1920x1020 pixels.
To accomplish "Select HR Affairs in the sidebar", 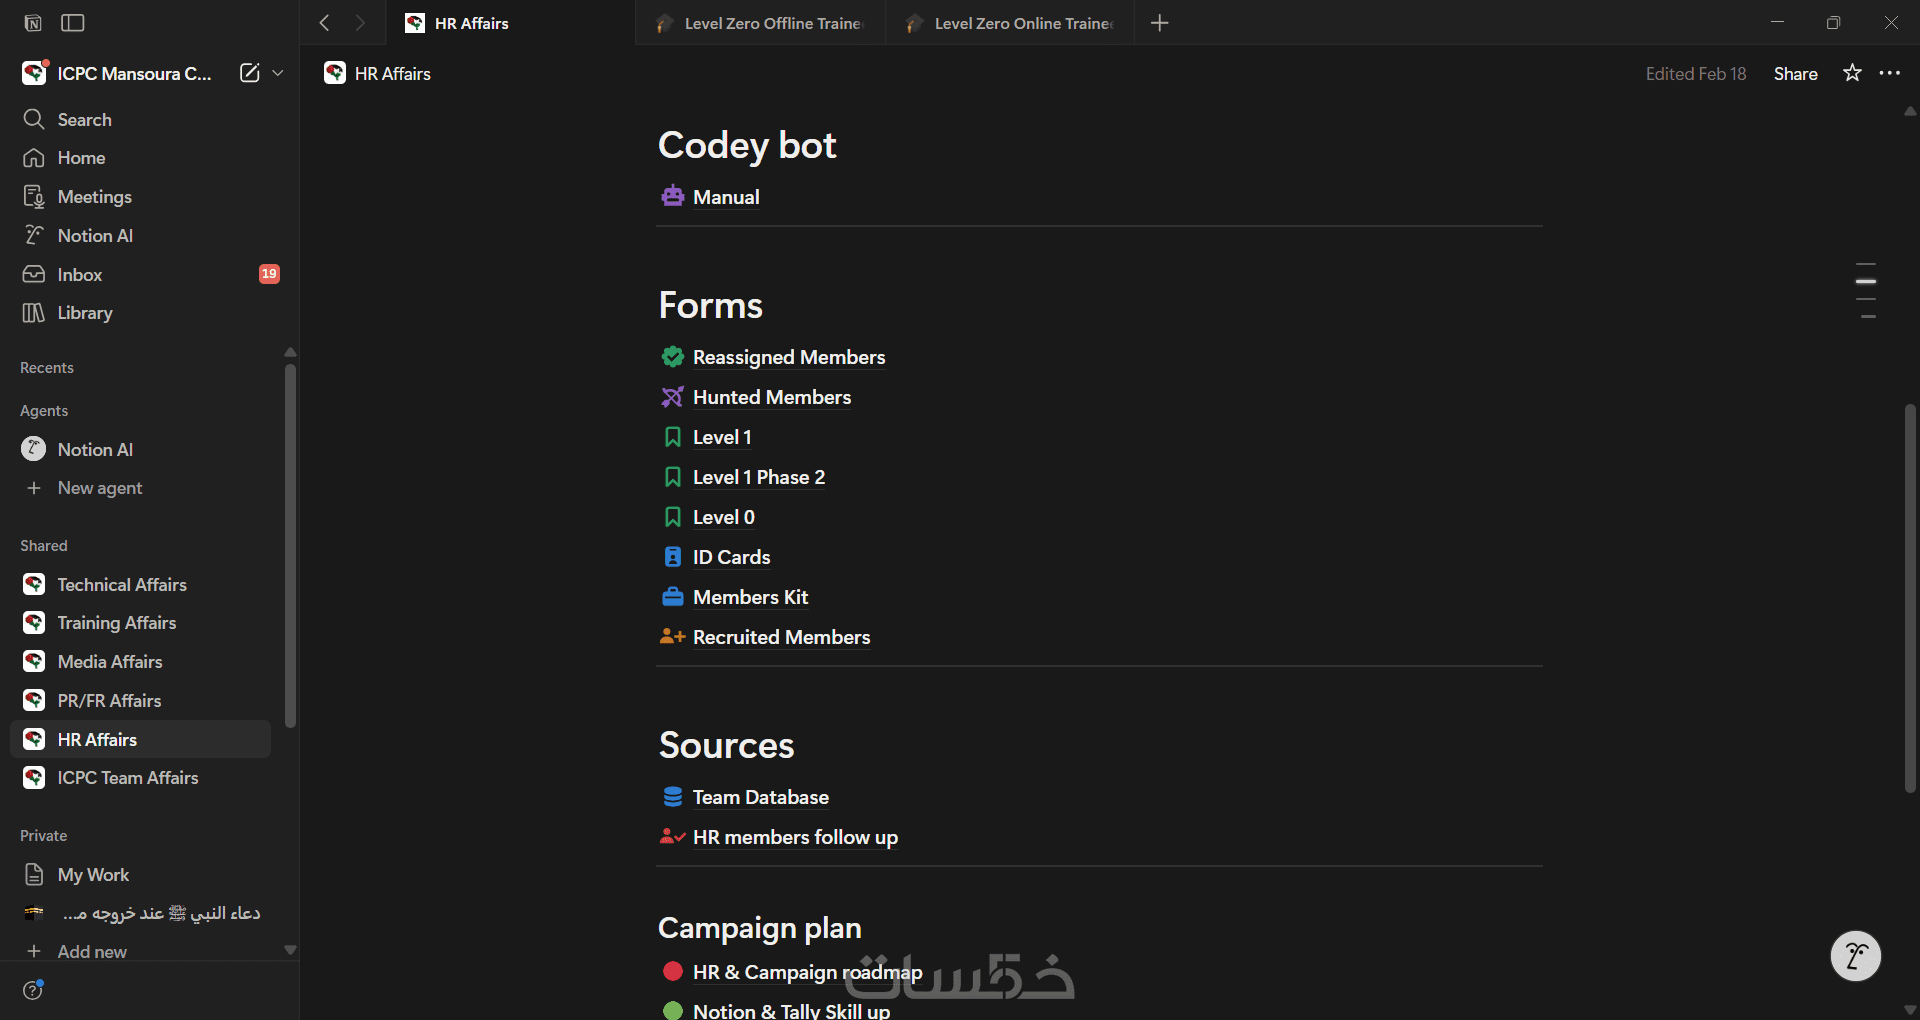I will click(140, 740).
